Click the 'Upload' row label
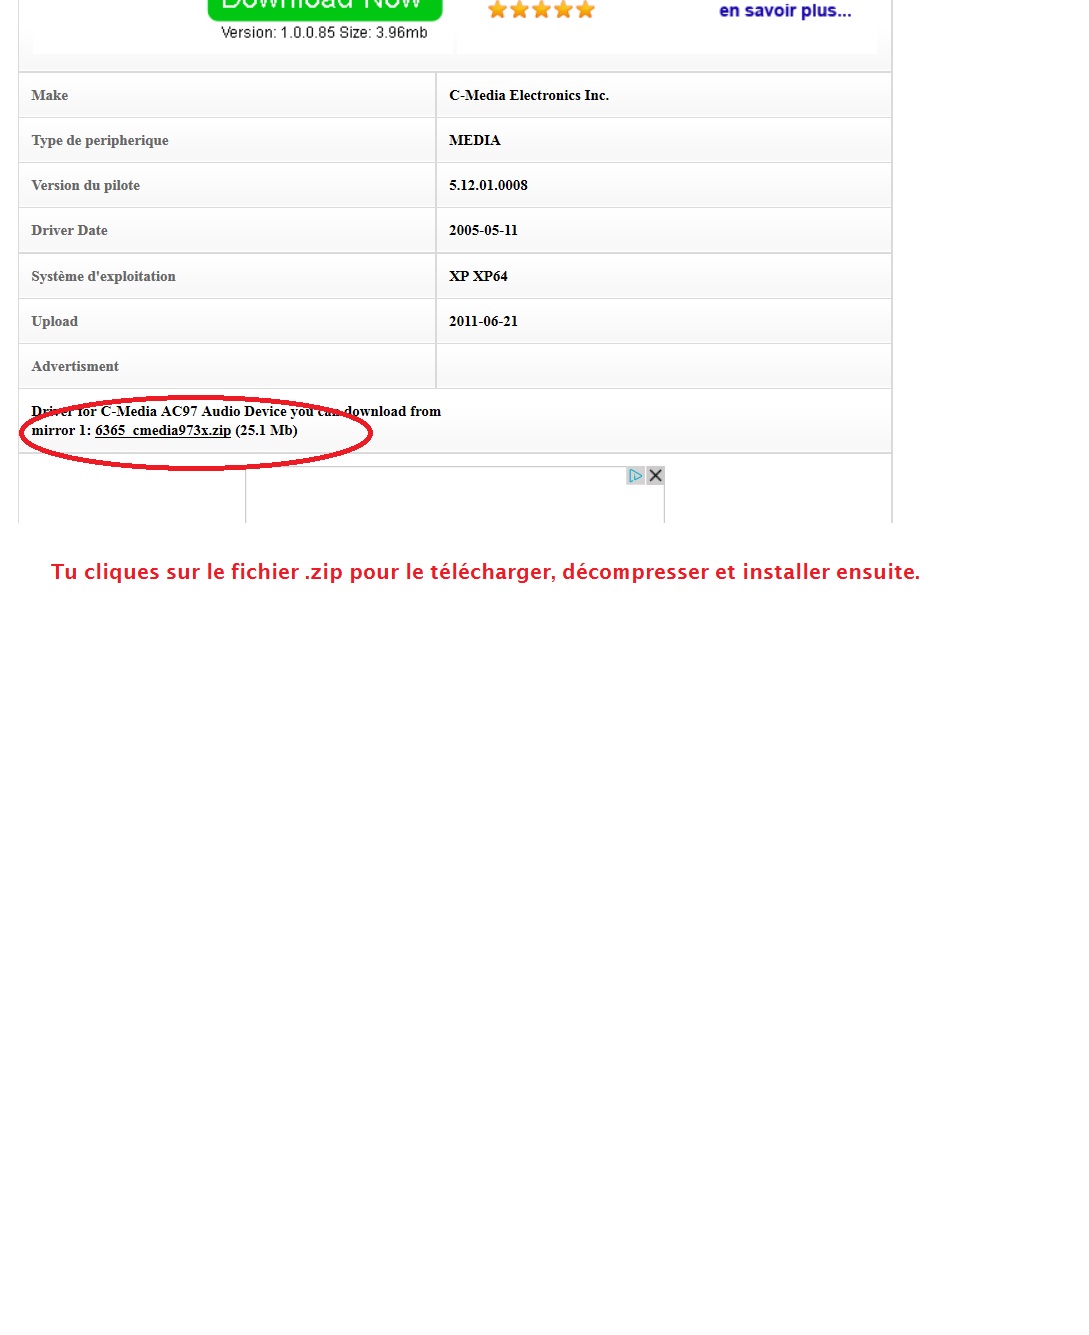The height and width of the screenshot is (1335, 1089). tap(54, 321)
